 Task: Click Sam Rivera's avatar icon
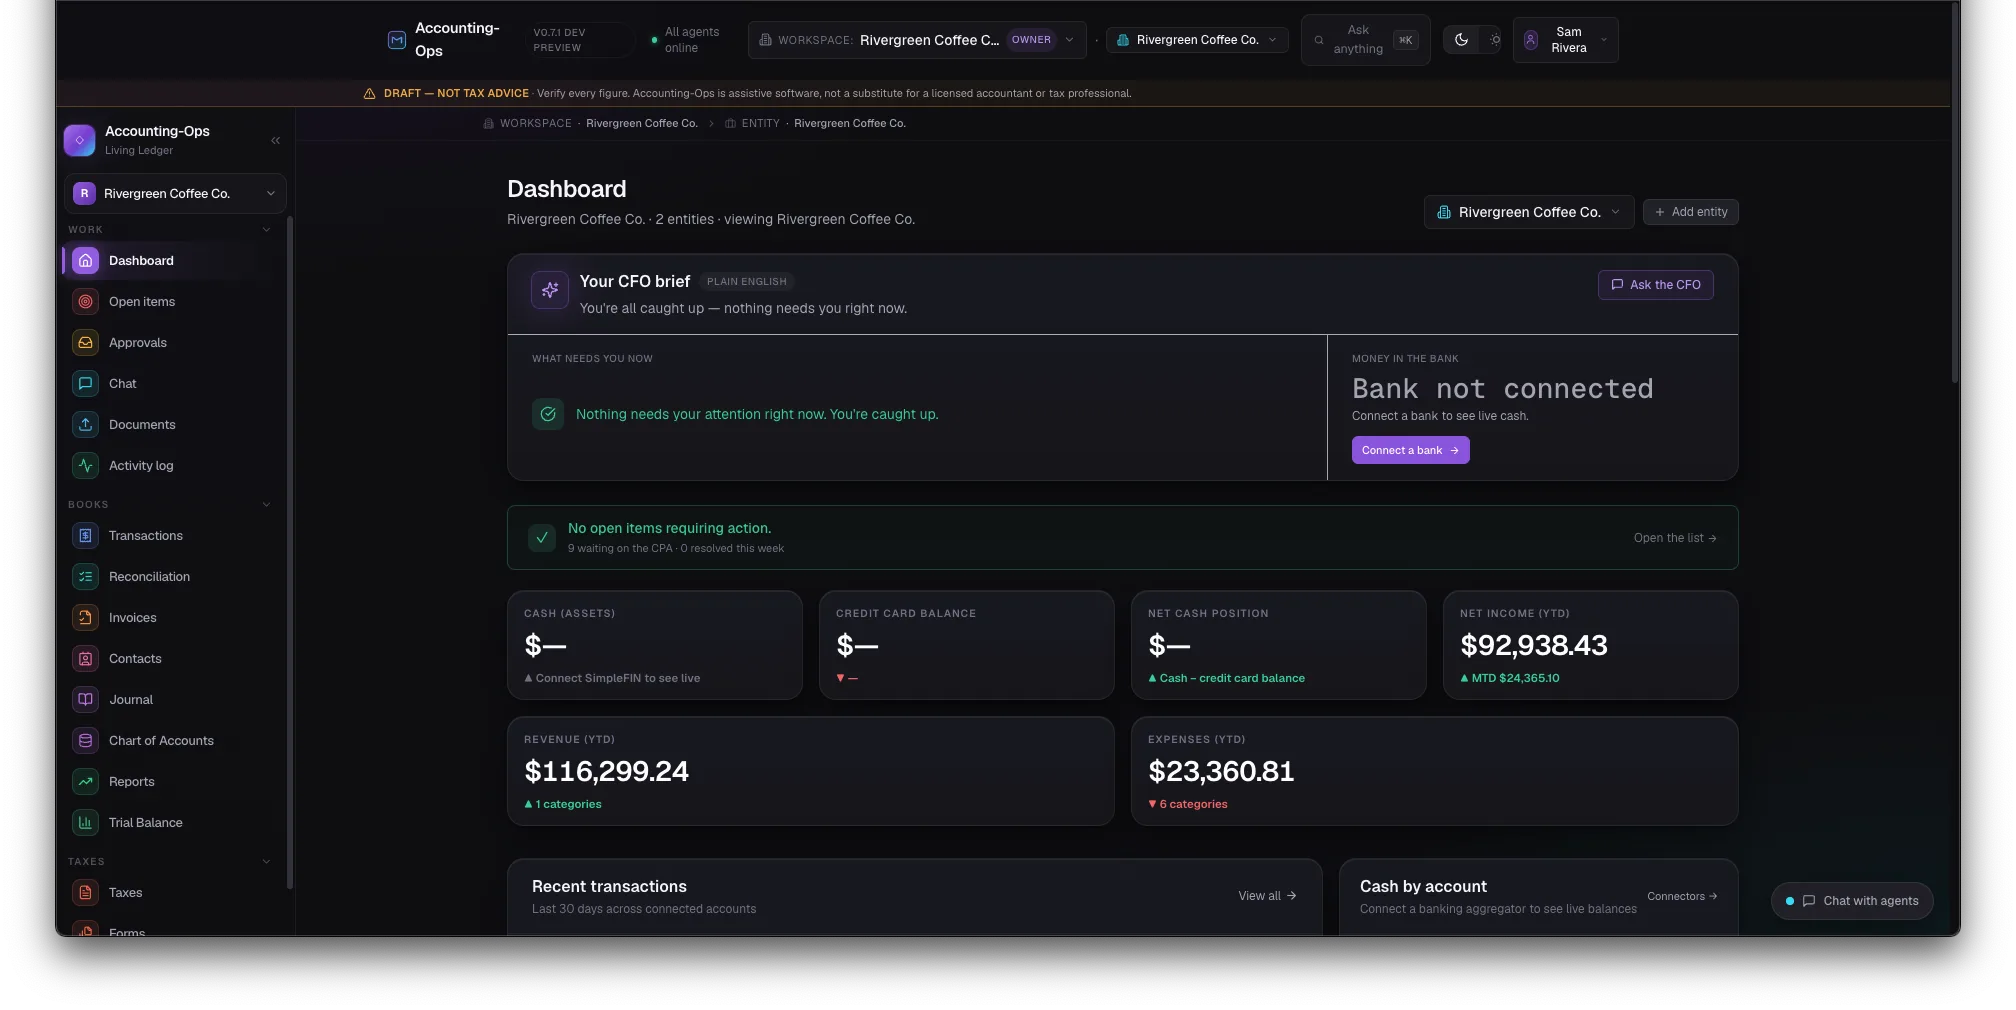[x=1531, y=40]
